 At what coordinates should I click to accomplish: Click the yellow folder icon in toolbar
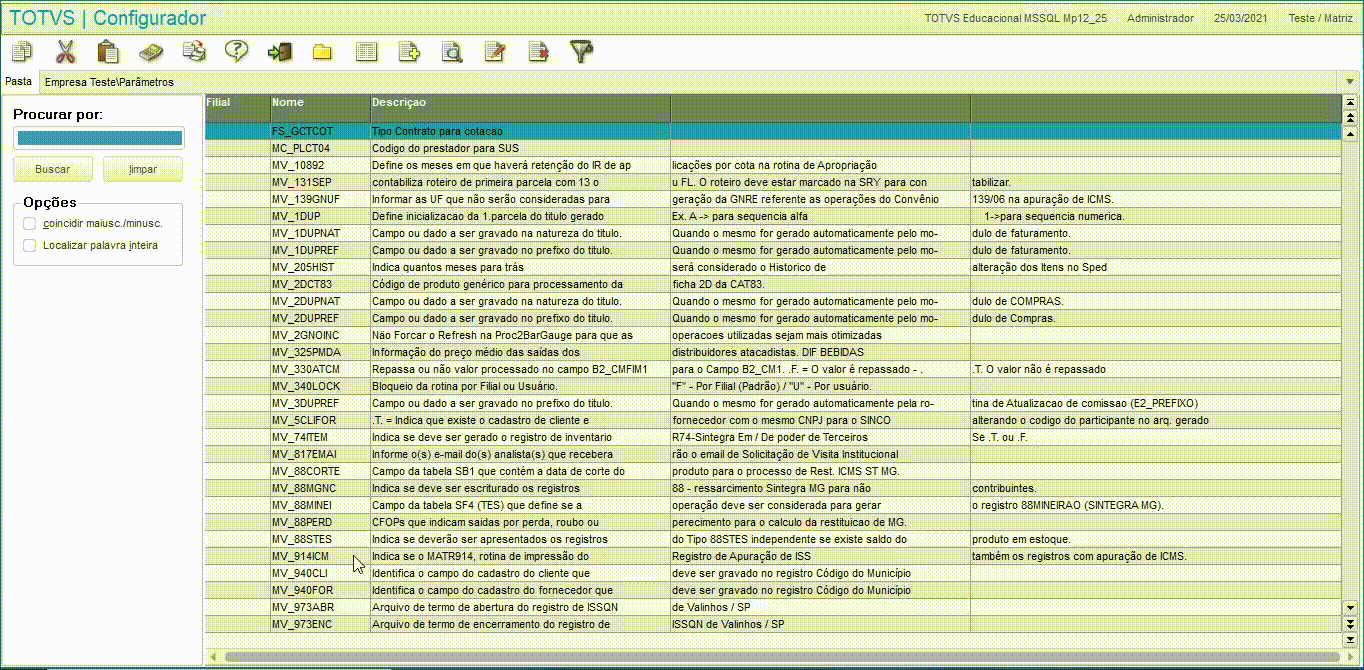(x=322, y=51)
